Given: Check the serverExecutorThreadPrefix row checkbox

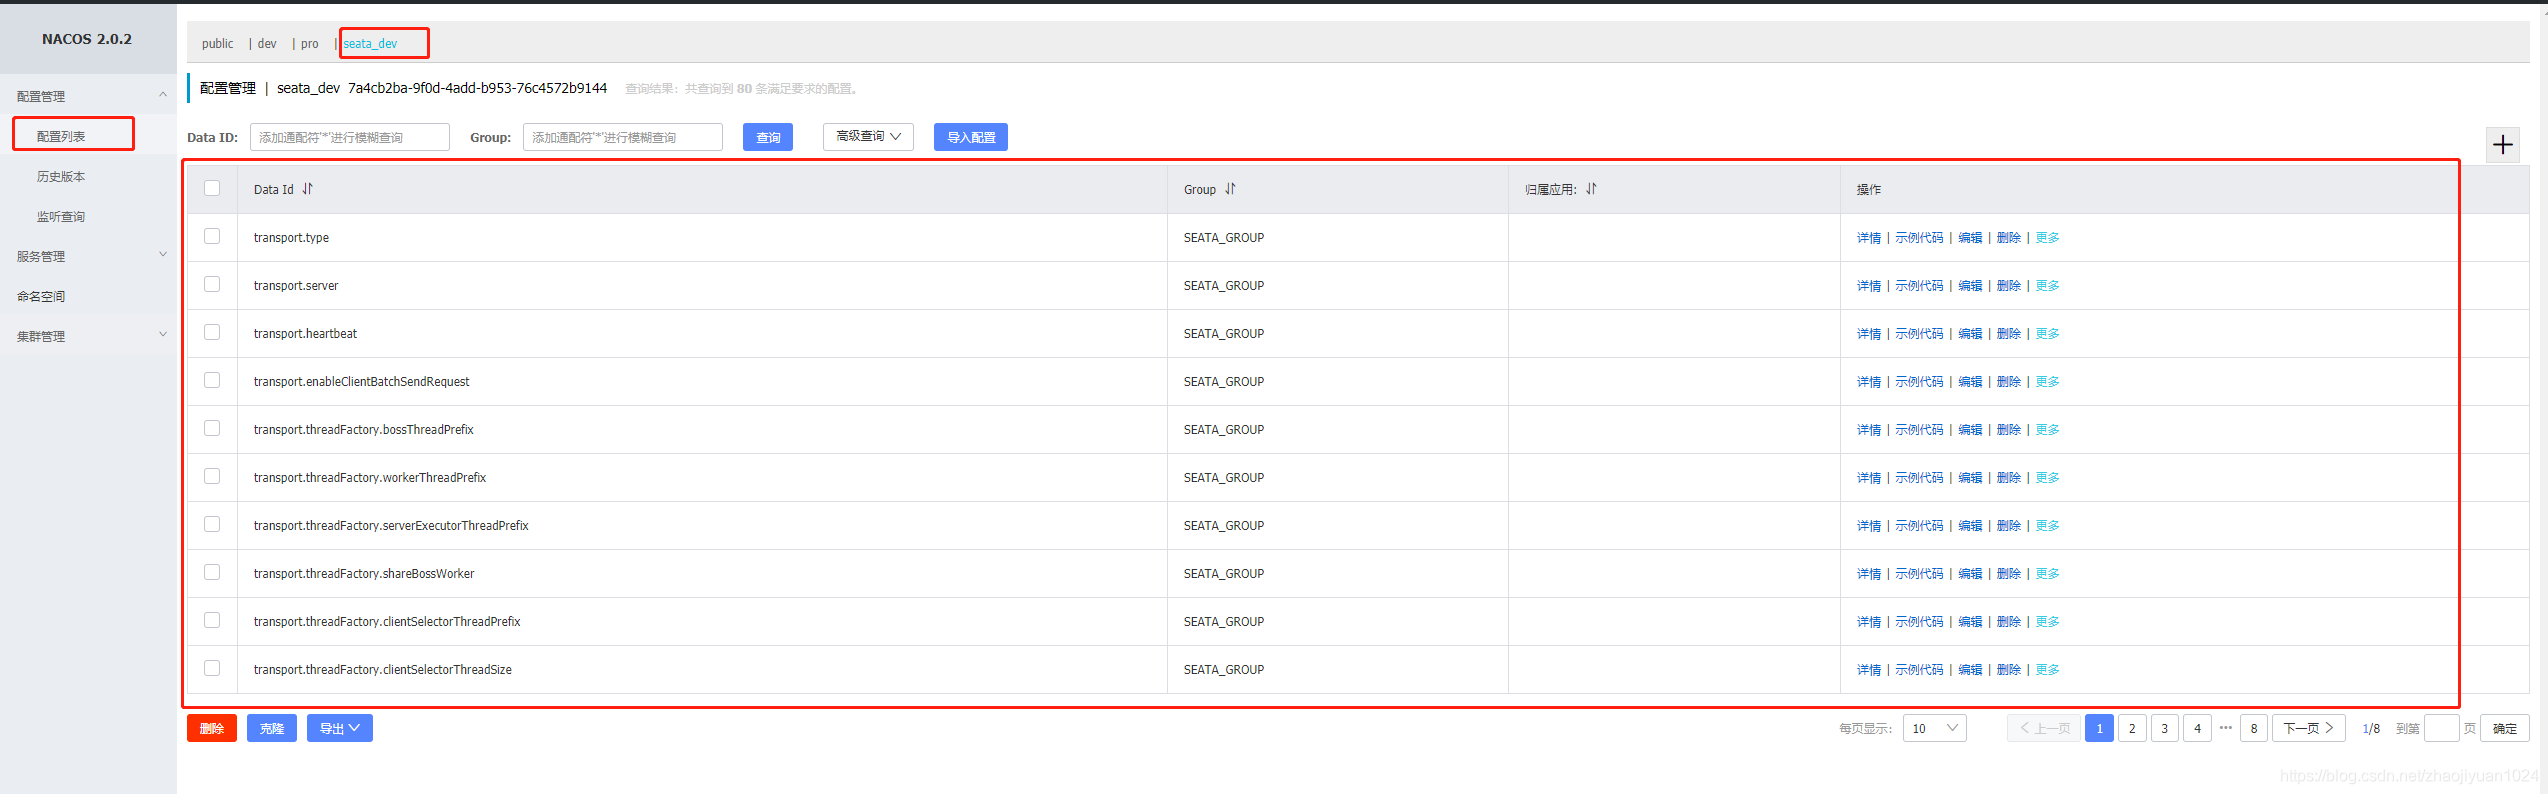Looking at the screenshot, I should point(212,524).
